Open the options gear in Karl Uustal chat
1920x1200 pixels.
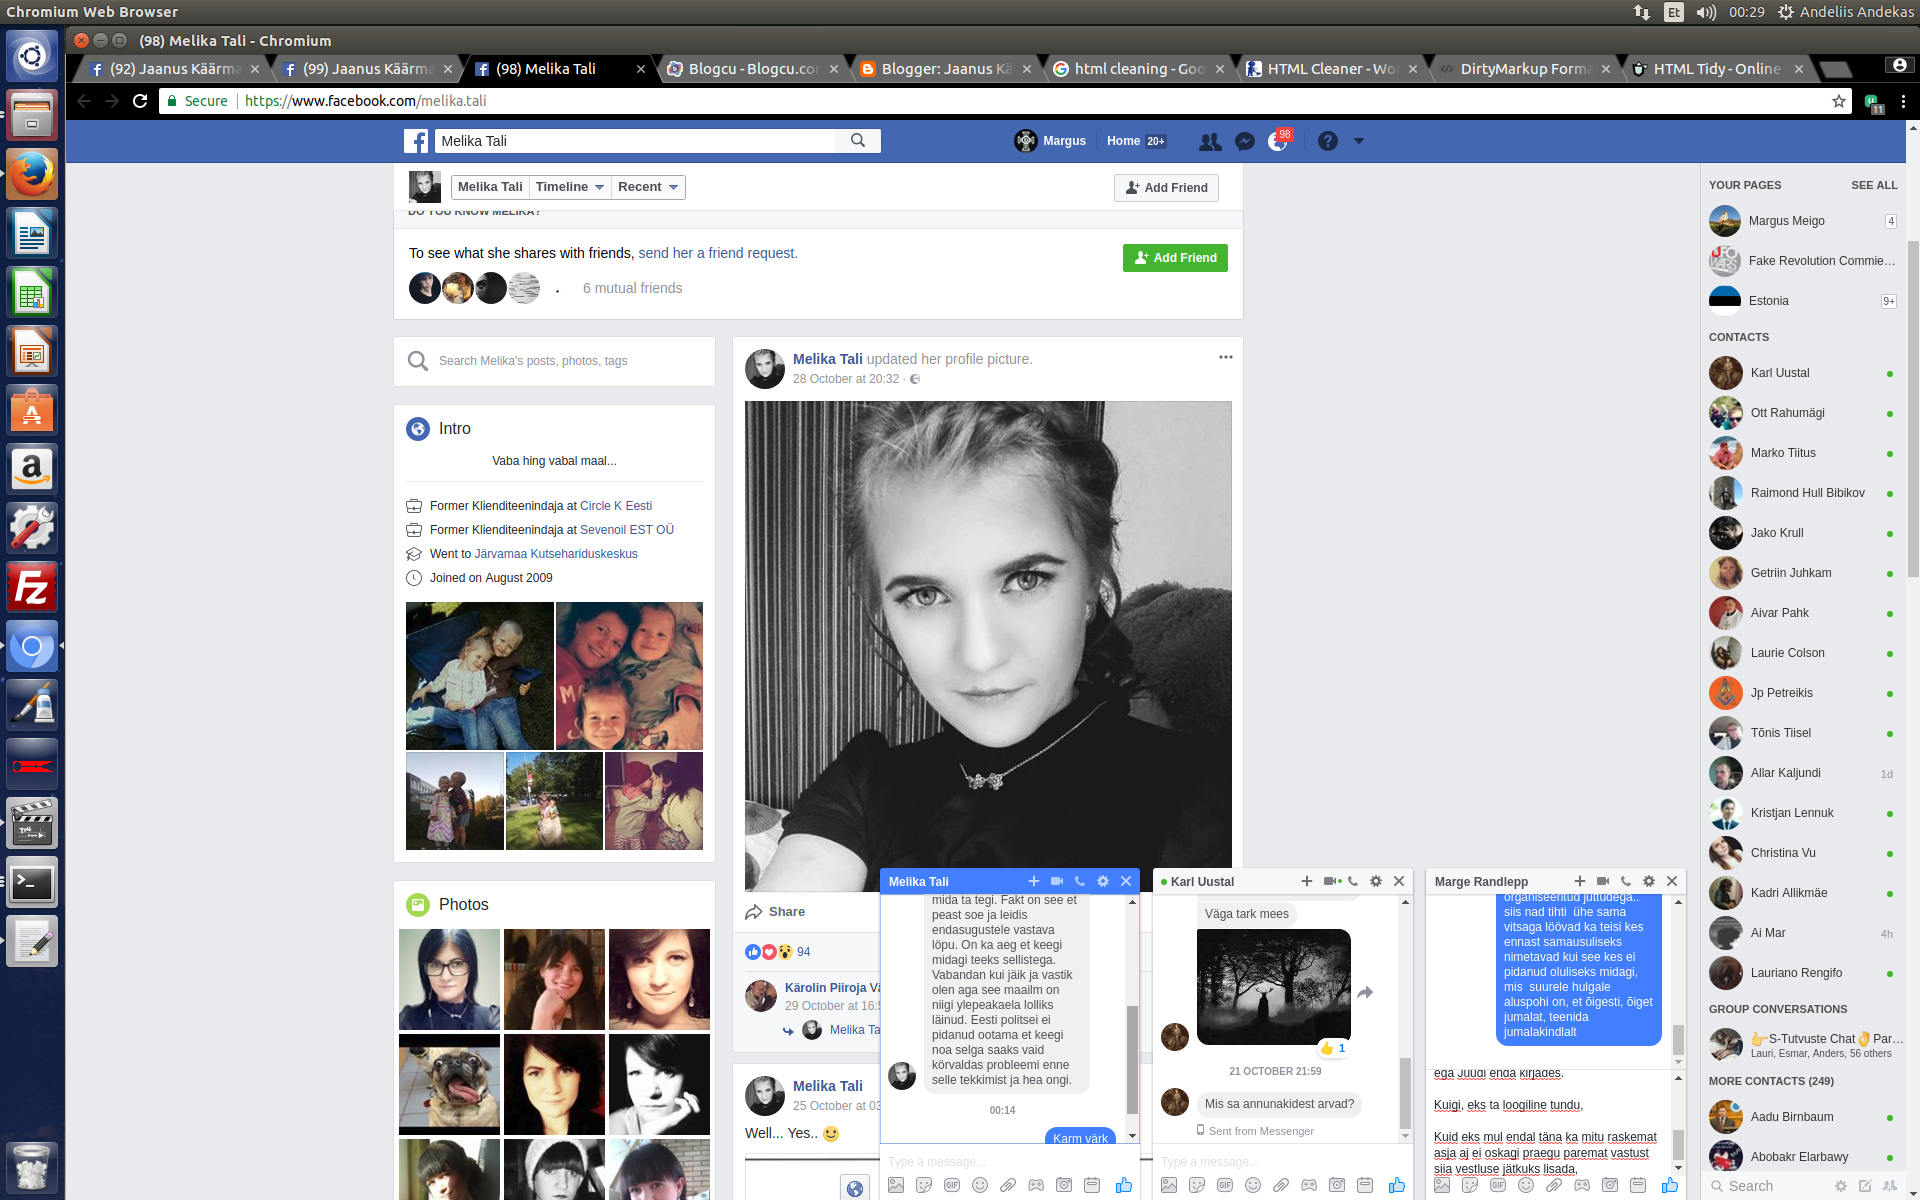[x=1376, y=881]
